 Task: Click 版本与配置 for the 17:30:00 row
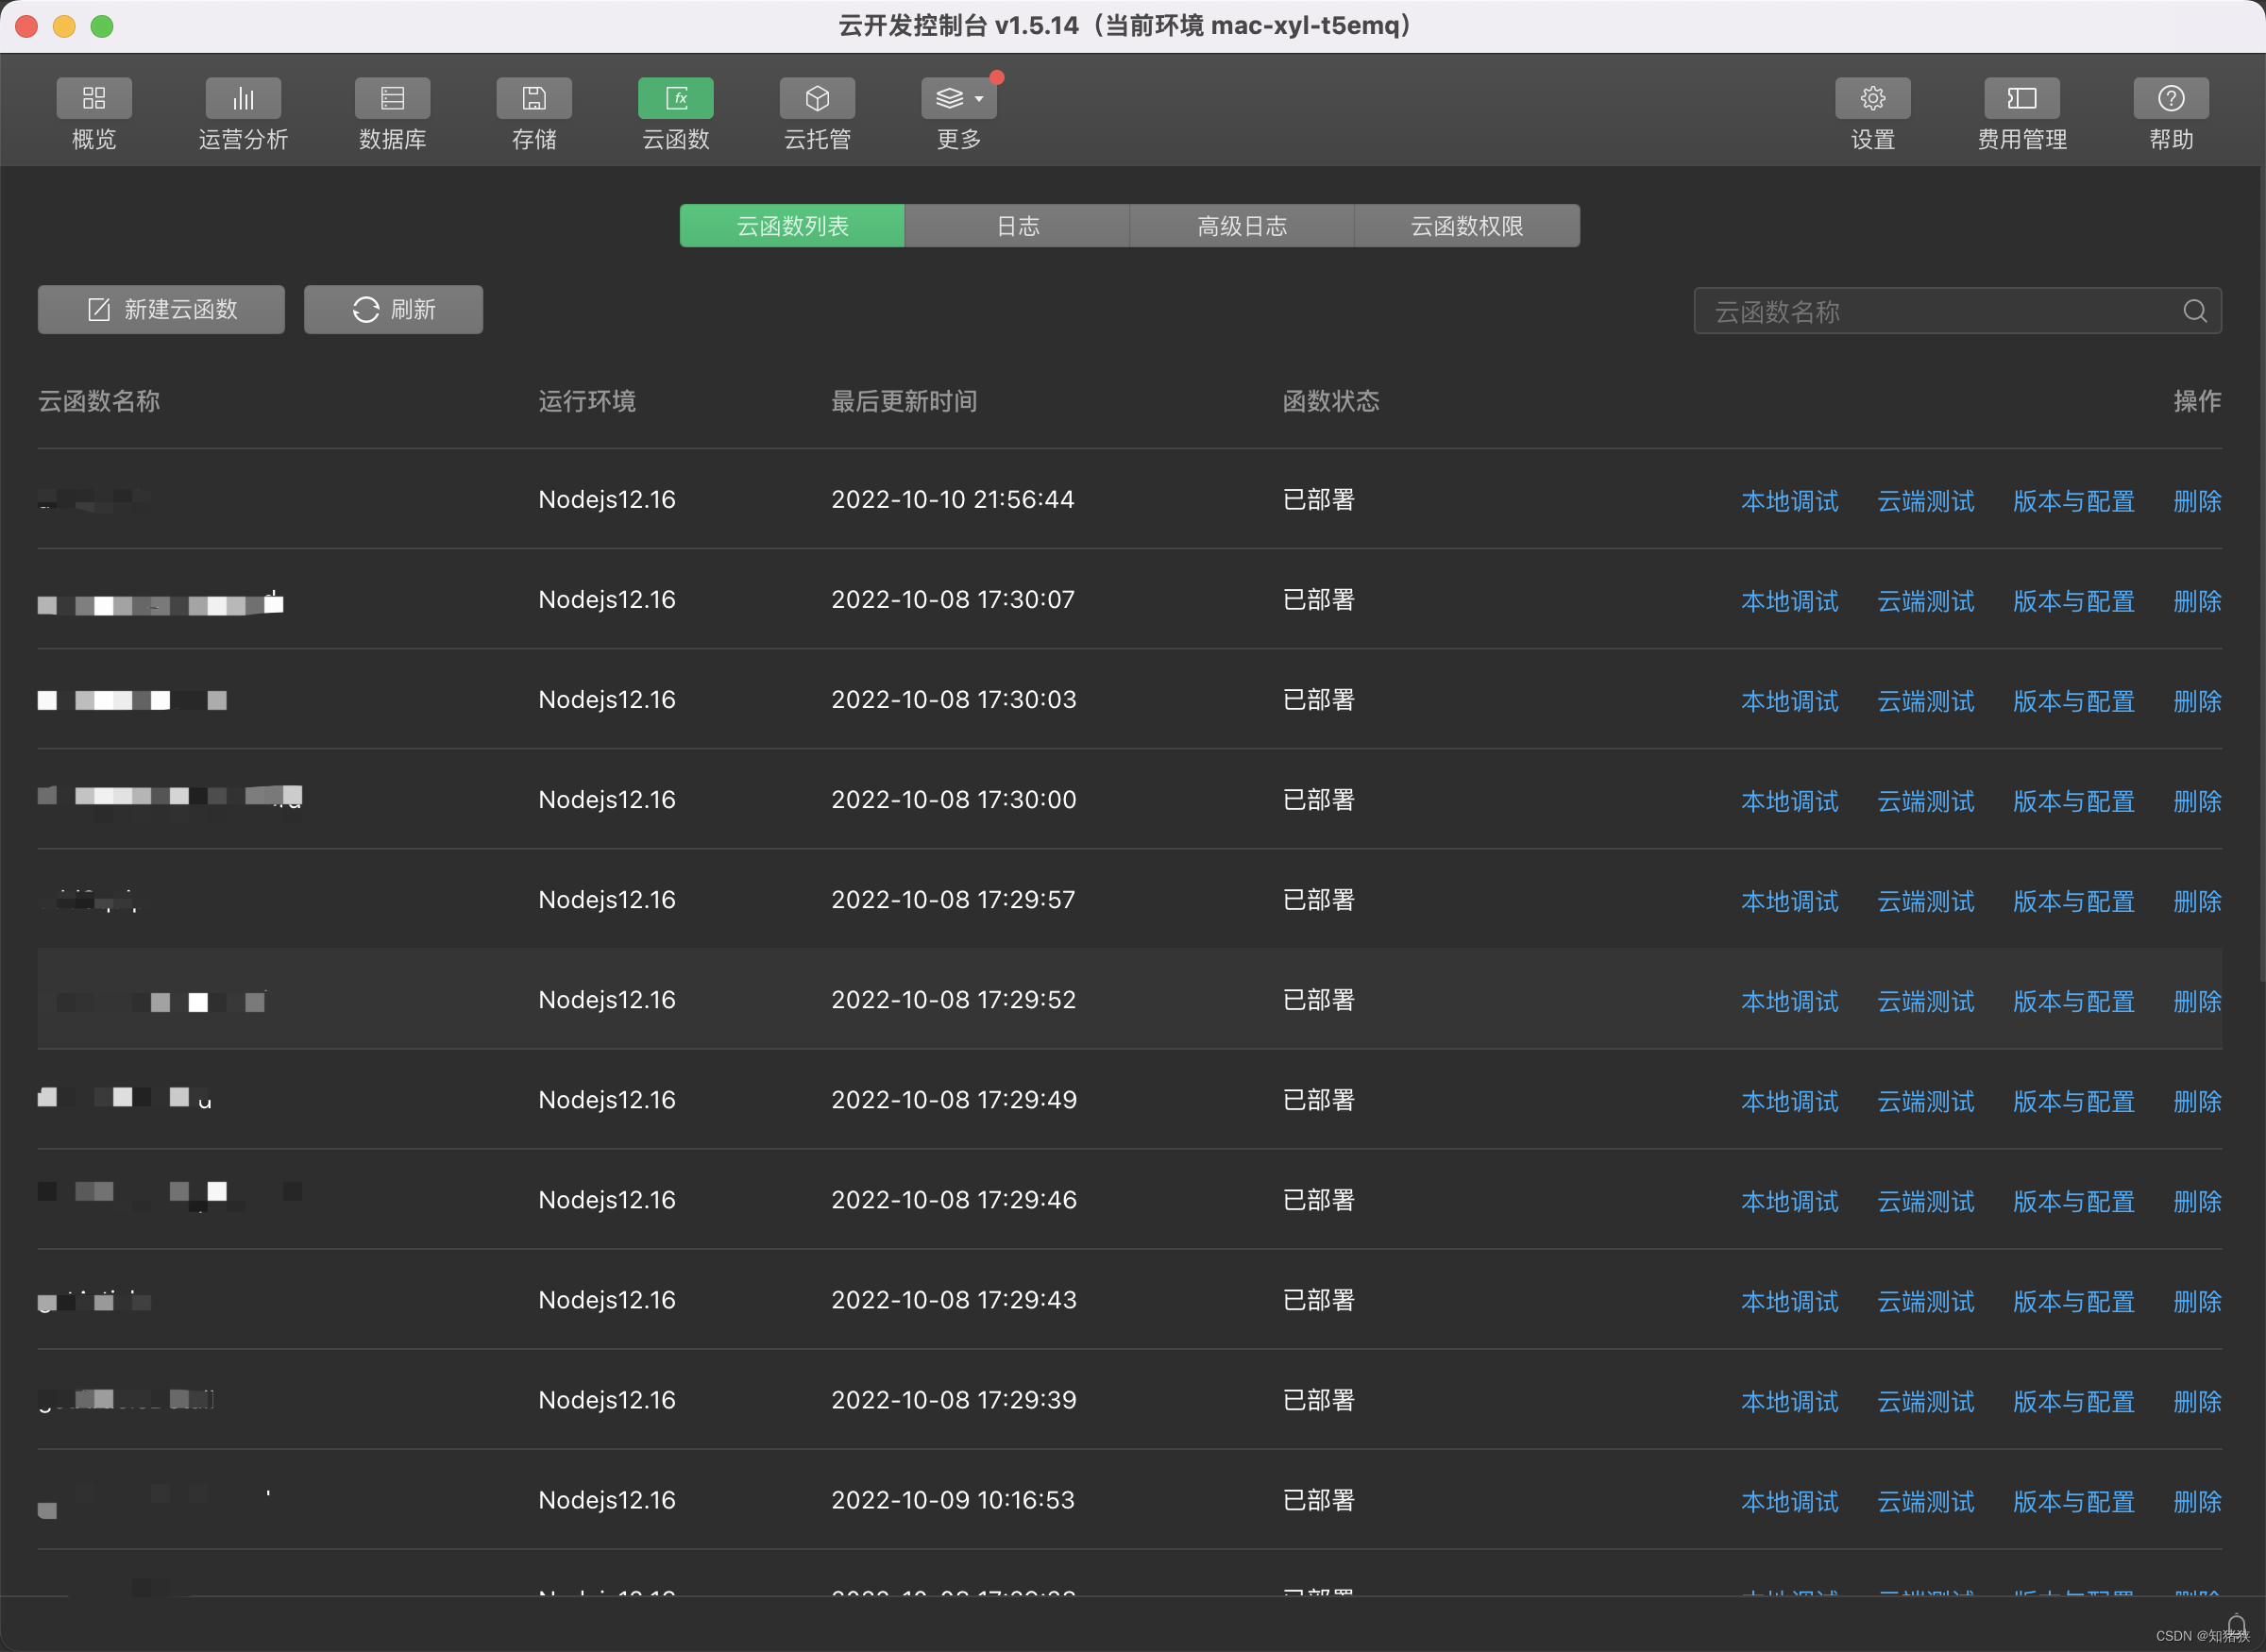pos(2073,801)
